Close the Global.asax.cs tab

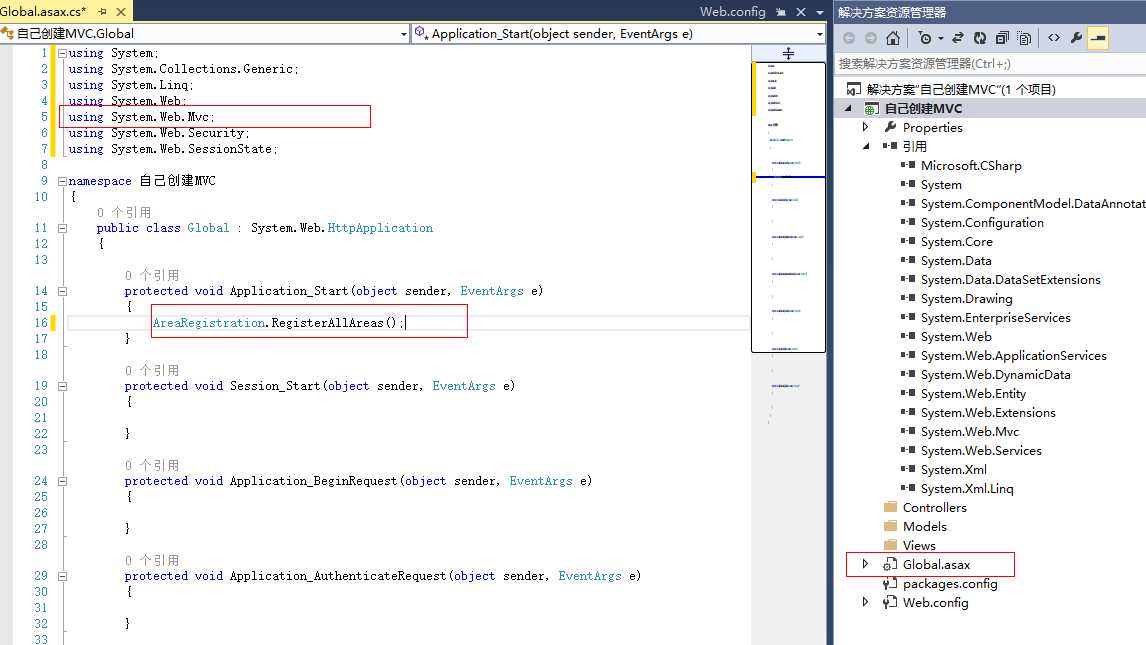[x=121, y=12]
